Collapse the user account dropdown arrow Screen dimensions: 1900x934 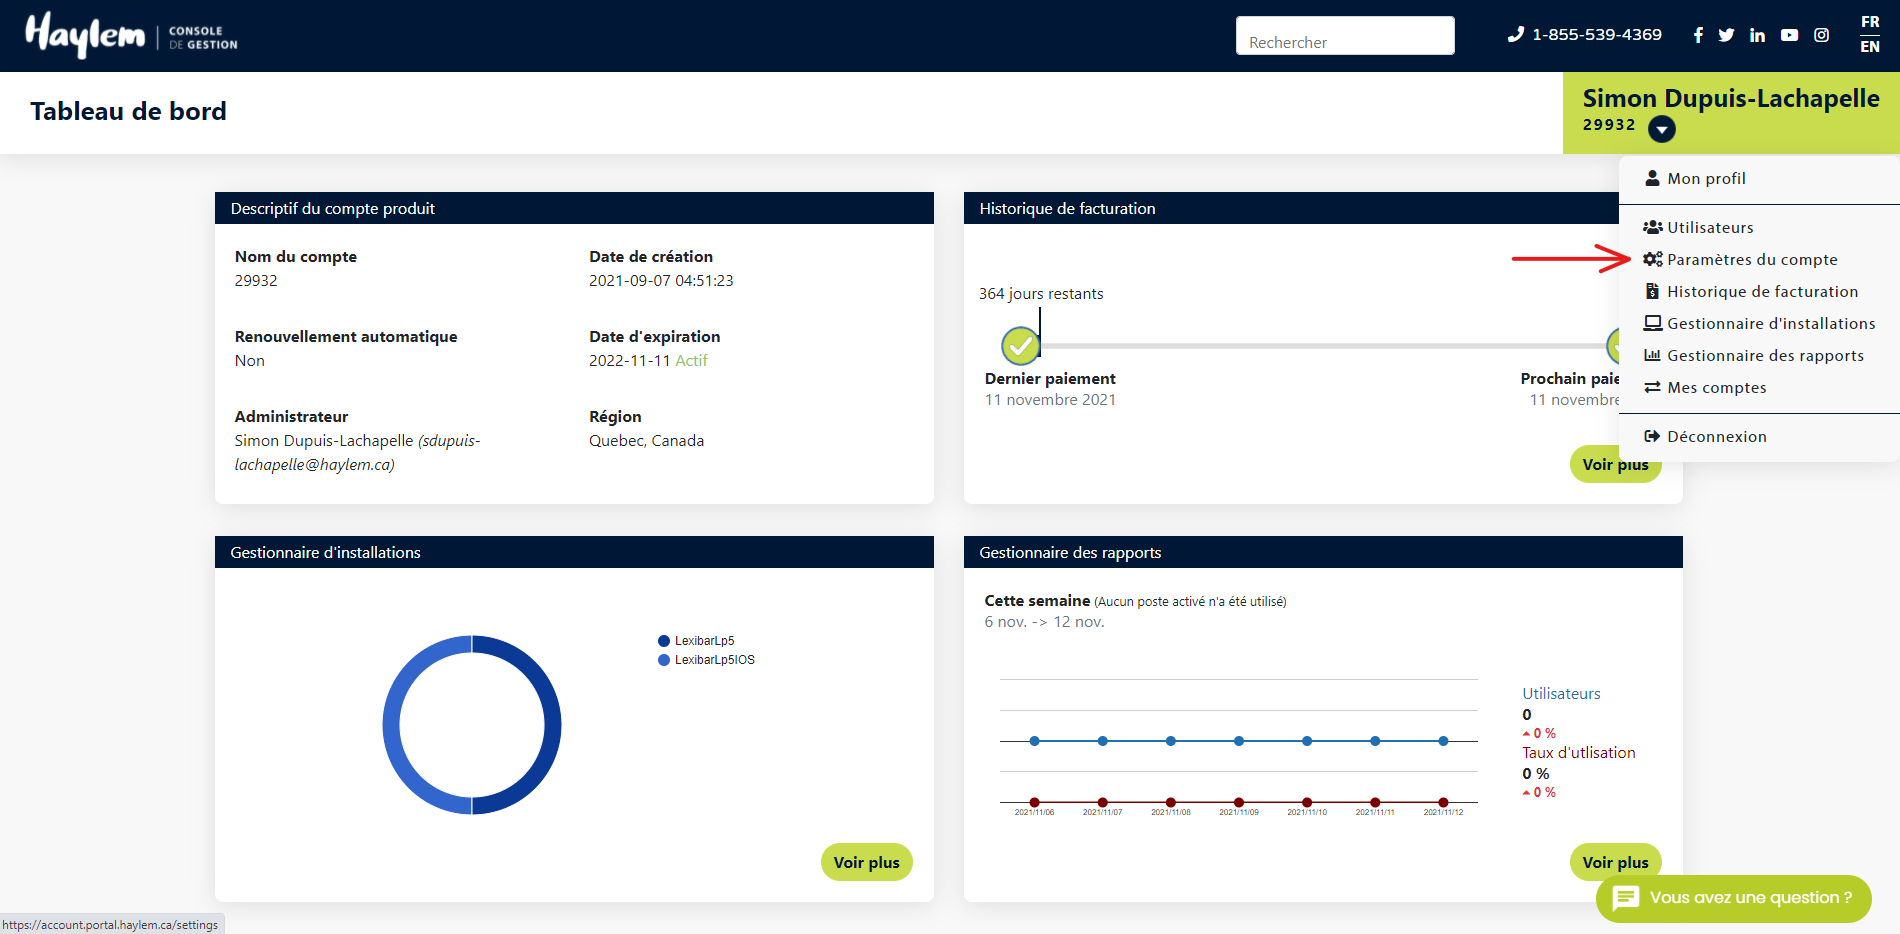(x=1661, y=129)
